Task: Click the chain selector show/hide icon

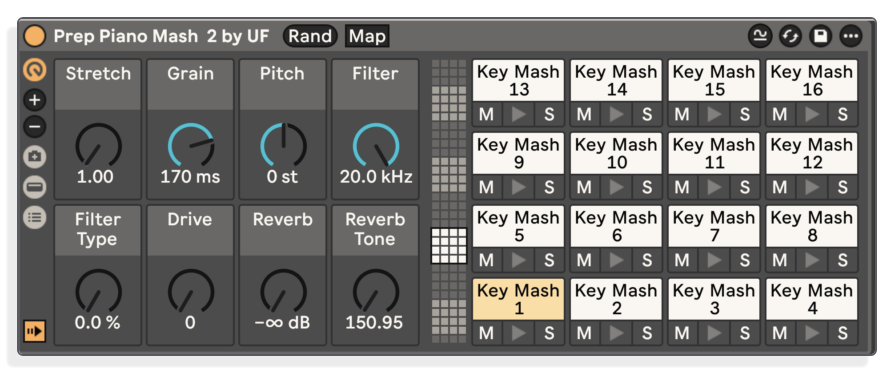Action: 35,187
